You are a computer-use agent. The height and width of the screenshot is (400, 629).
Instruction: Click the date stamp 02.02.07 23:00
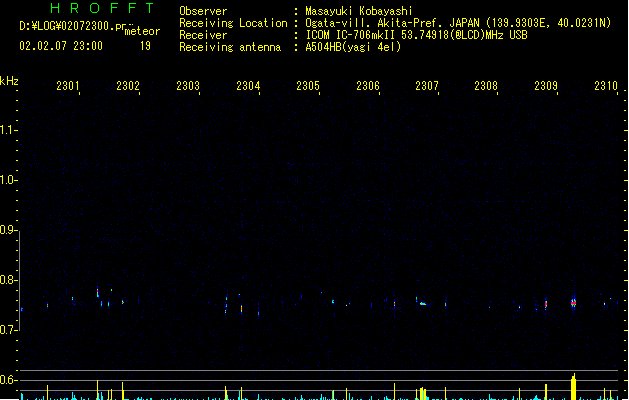[x=61, y=46]
